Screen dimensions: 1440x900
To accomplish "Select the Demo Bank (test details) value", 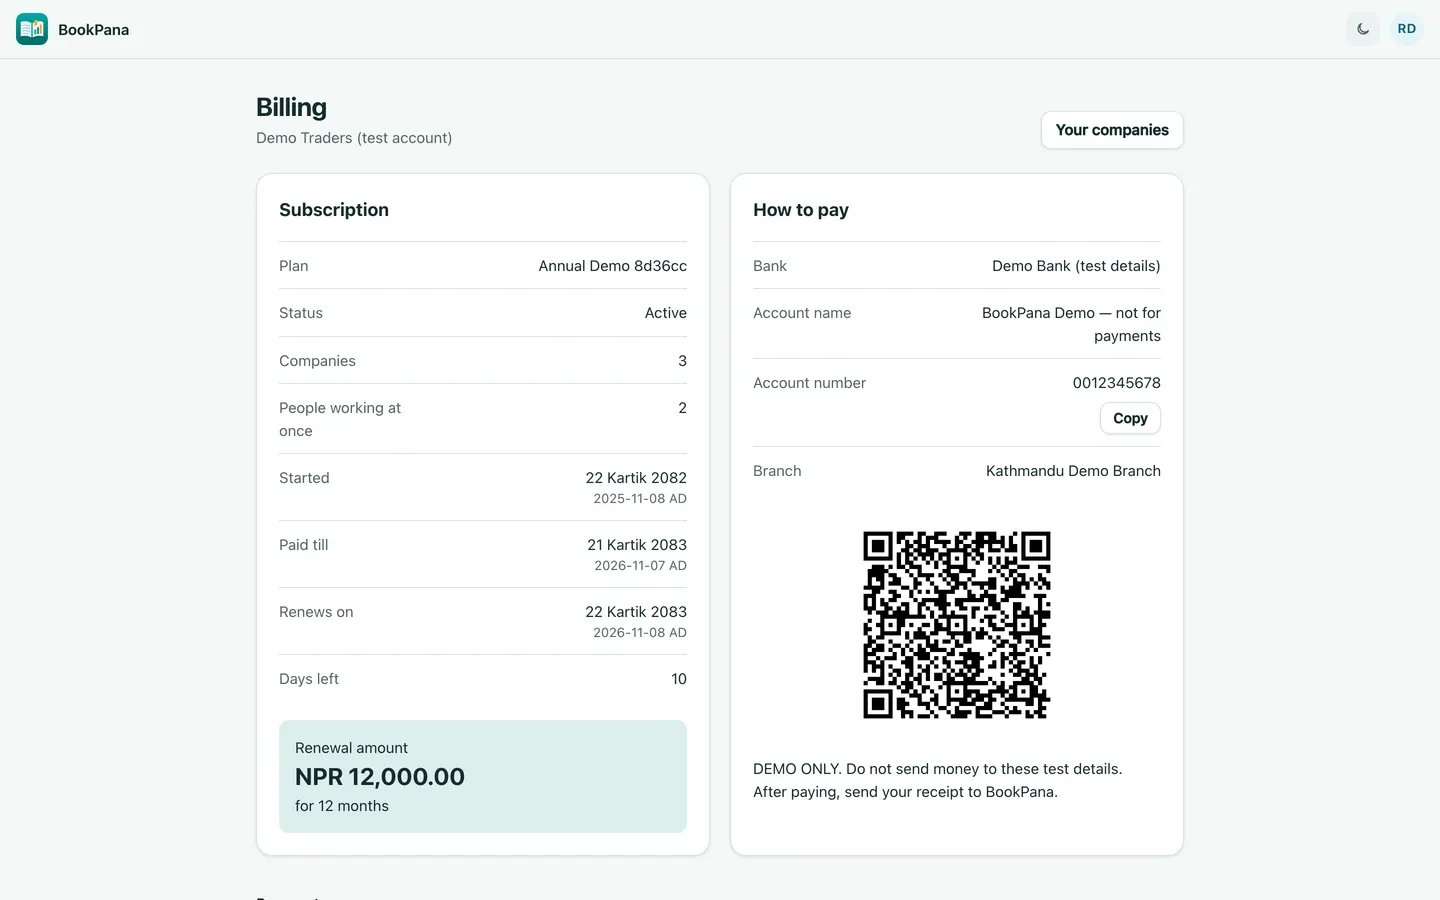I will (x=1076, y=266).
